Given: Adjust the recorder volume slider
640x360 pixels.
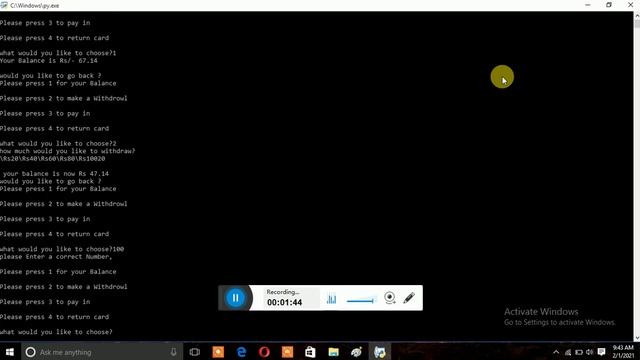Looking at the screenshot, I should coord(361,301).
